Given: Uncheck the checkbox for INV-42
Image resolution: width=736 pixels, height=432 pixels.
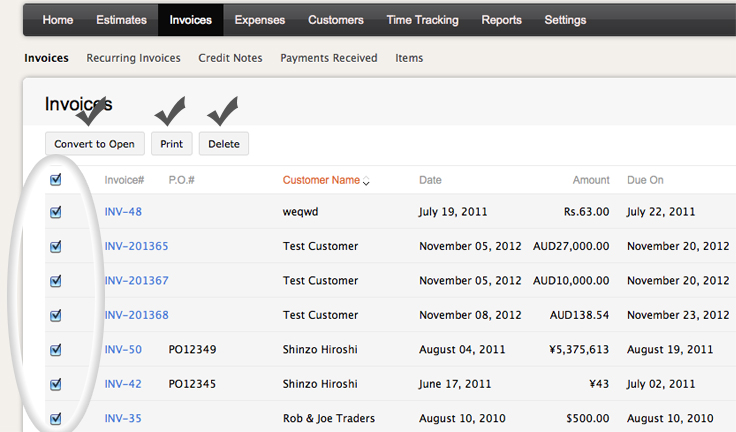Looking at the screenshot, I should tap(55, 384).
